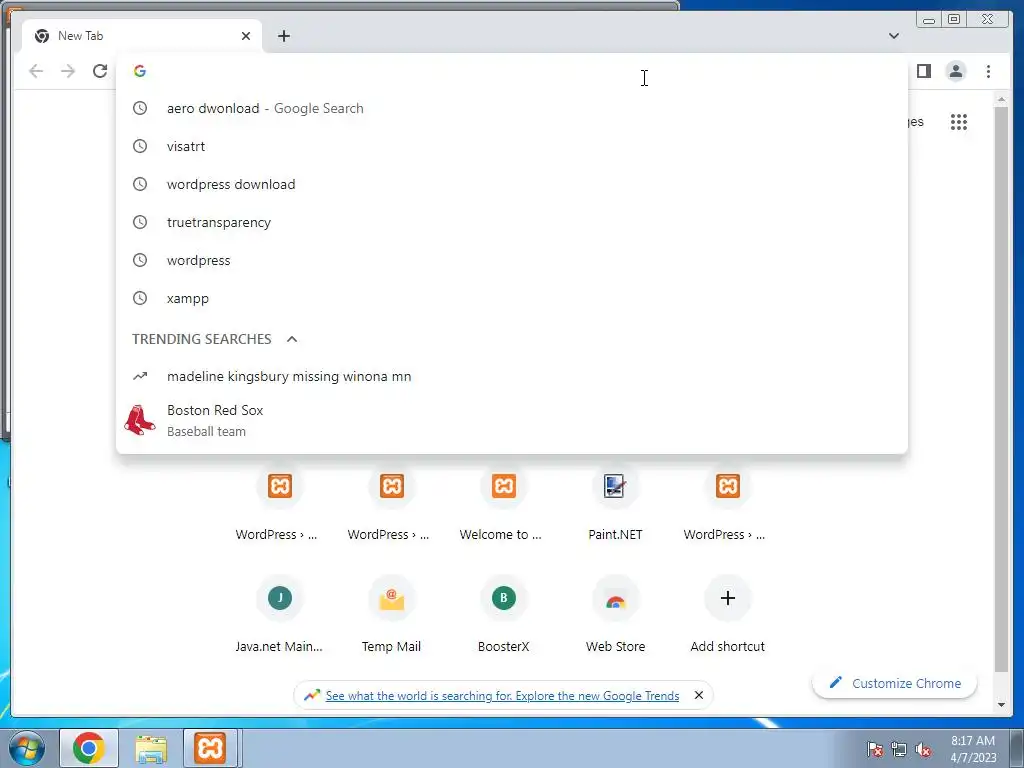Open Windows Explorer from the taskbar
This screenshot has height=768, width=1024.
coord(151,748)
